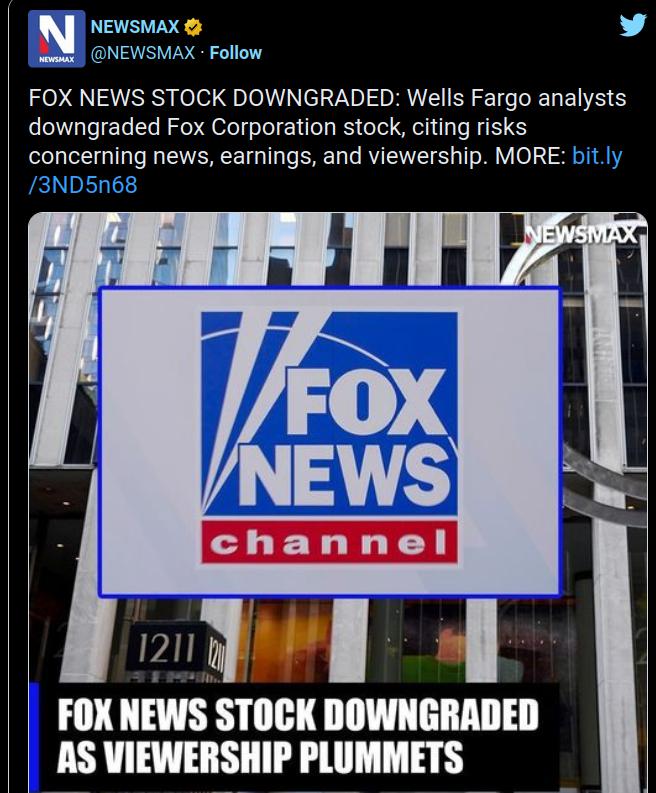The width and height of the screenshot is (656, 793).
Task: Click the '/3ND5n68' link continuation
Action: pyautogui.click(x=83, y=185)
